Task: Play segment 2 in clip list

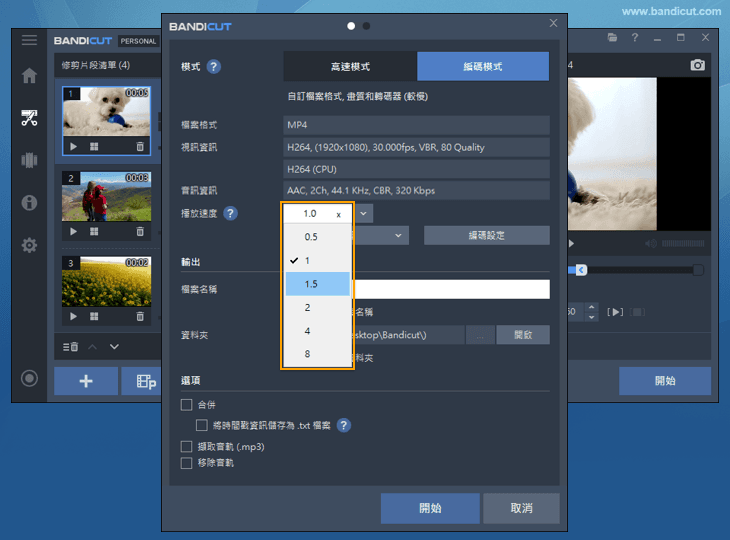Action: click(73, 231)
